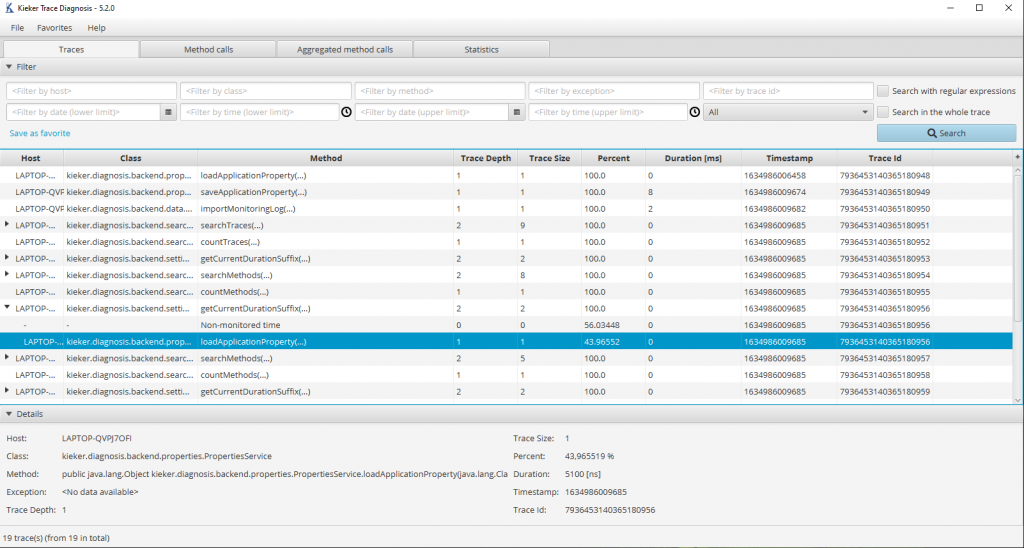The height and width of the screenshot is (548, 1024).
Task: Check Search in the whole trace
Action: click(883, 113)
